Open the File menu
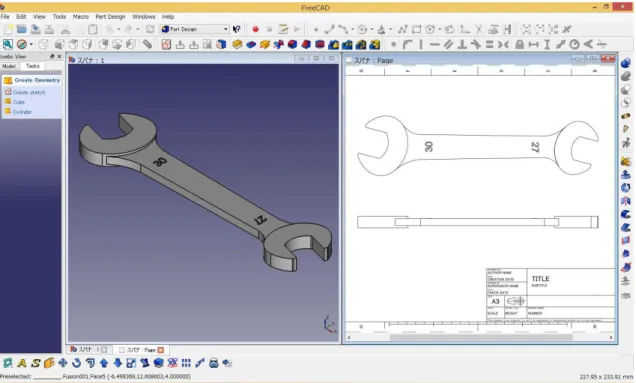The image size is (636, 383). tap(5, 17)
